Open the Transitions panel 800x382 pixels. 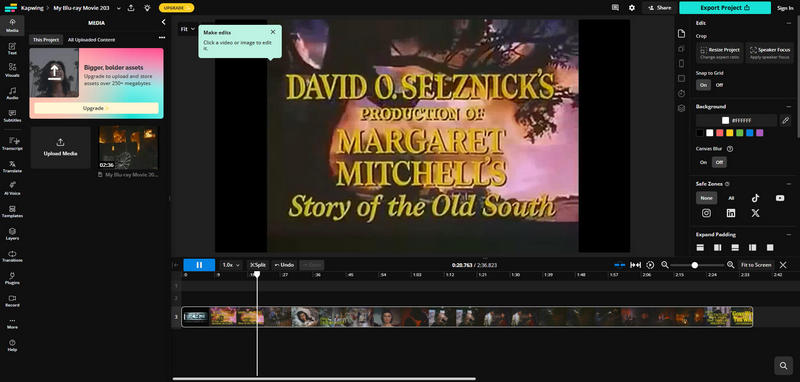point(12,256)
